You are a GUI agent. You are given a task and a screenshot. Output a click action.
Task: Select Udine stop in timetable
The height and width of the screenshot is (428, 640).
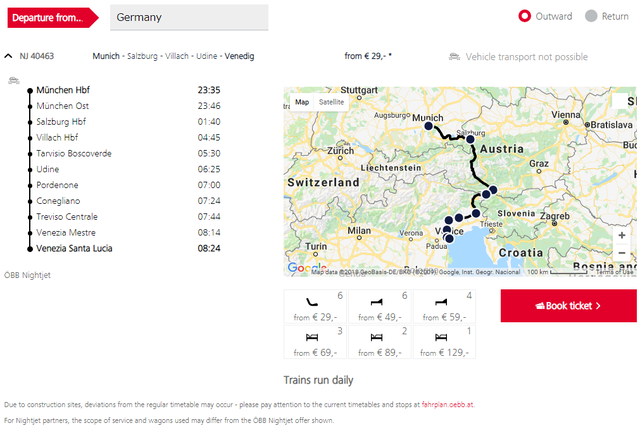coord(47,169)
